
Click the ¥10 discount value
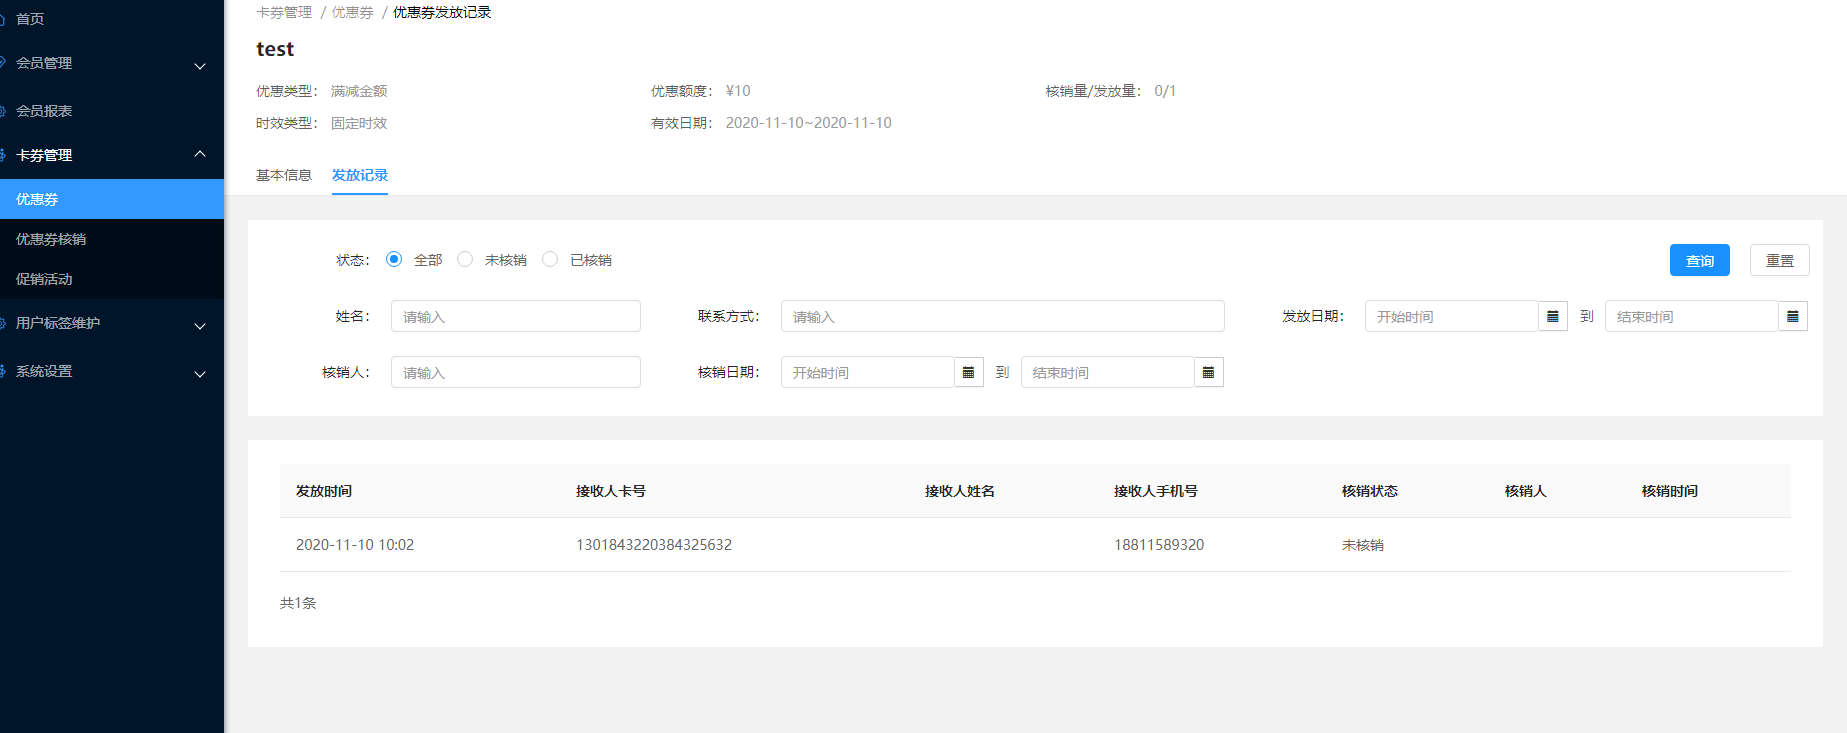tap(738, 91)
